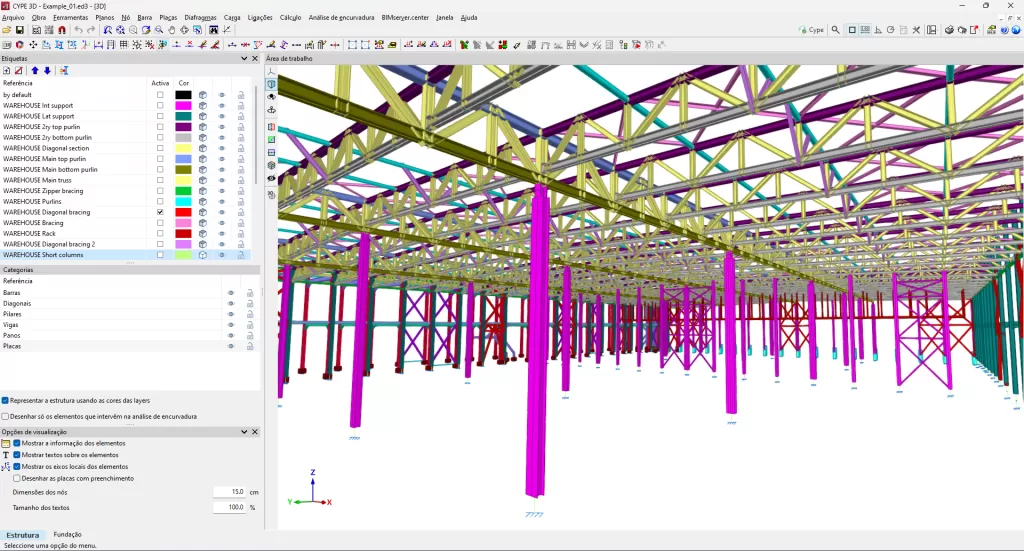This screenshot has width=1024, height=551.
Task: Enable 'Desenhar as placas com preenchimento' checkbox
Action: point(17,478)
